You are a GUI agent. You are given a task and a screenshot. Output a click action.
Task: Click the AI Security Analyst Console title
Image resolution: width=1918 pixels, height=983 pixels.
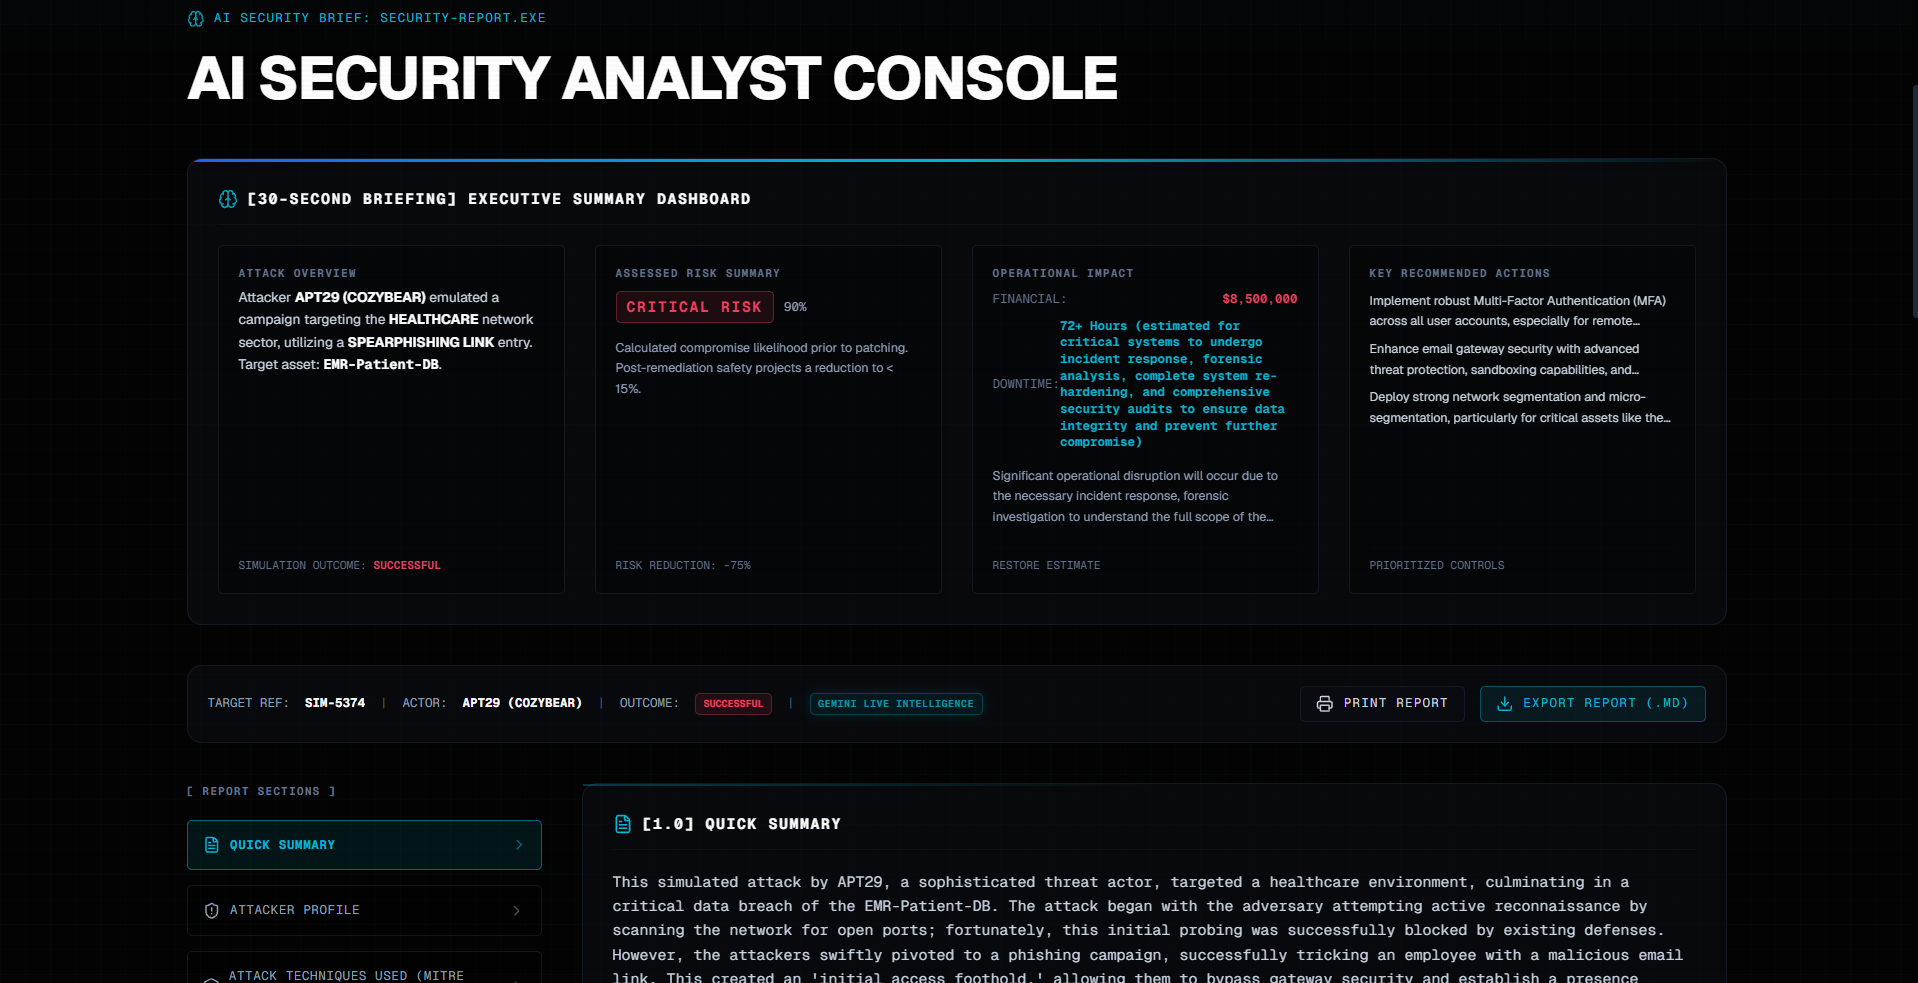(652, 78)
